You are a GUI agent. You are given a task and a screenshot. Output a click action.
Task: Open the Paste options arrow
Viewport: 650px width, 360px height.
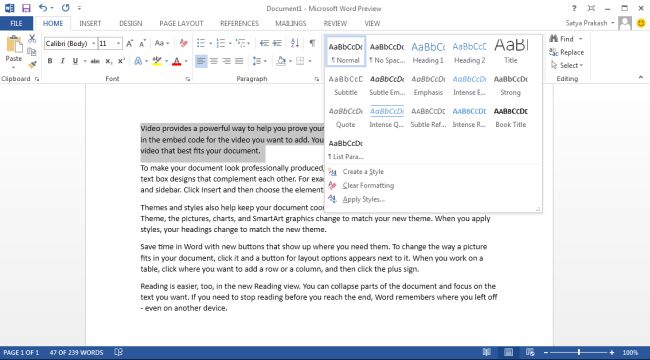tap(14, 68)
